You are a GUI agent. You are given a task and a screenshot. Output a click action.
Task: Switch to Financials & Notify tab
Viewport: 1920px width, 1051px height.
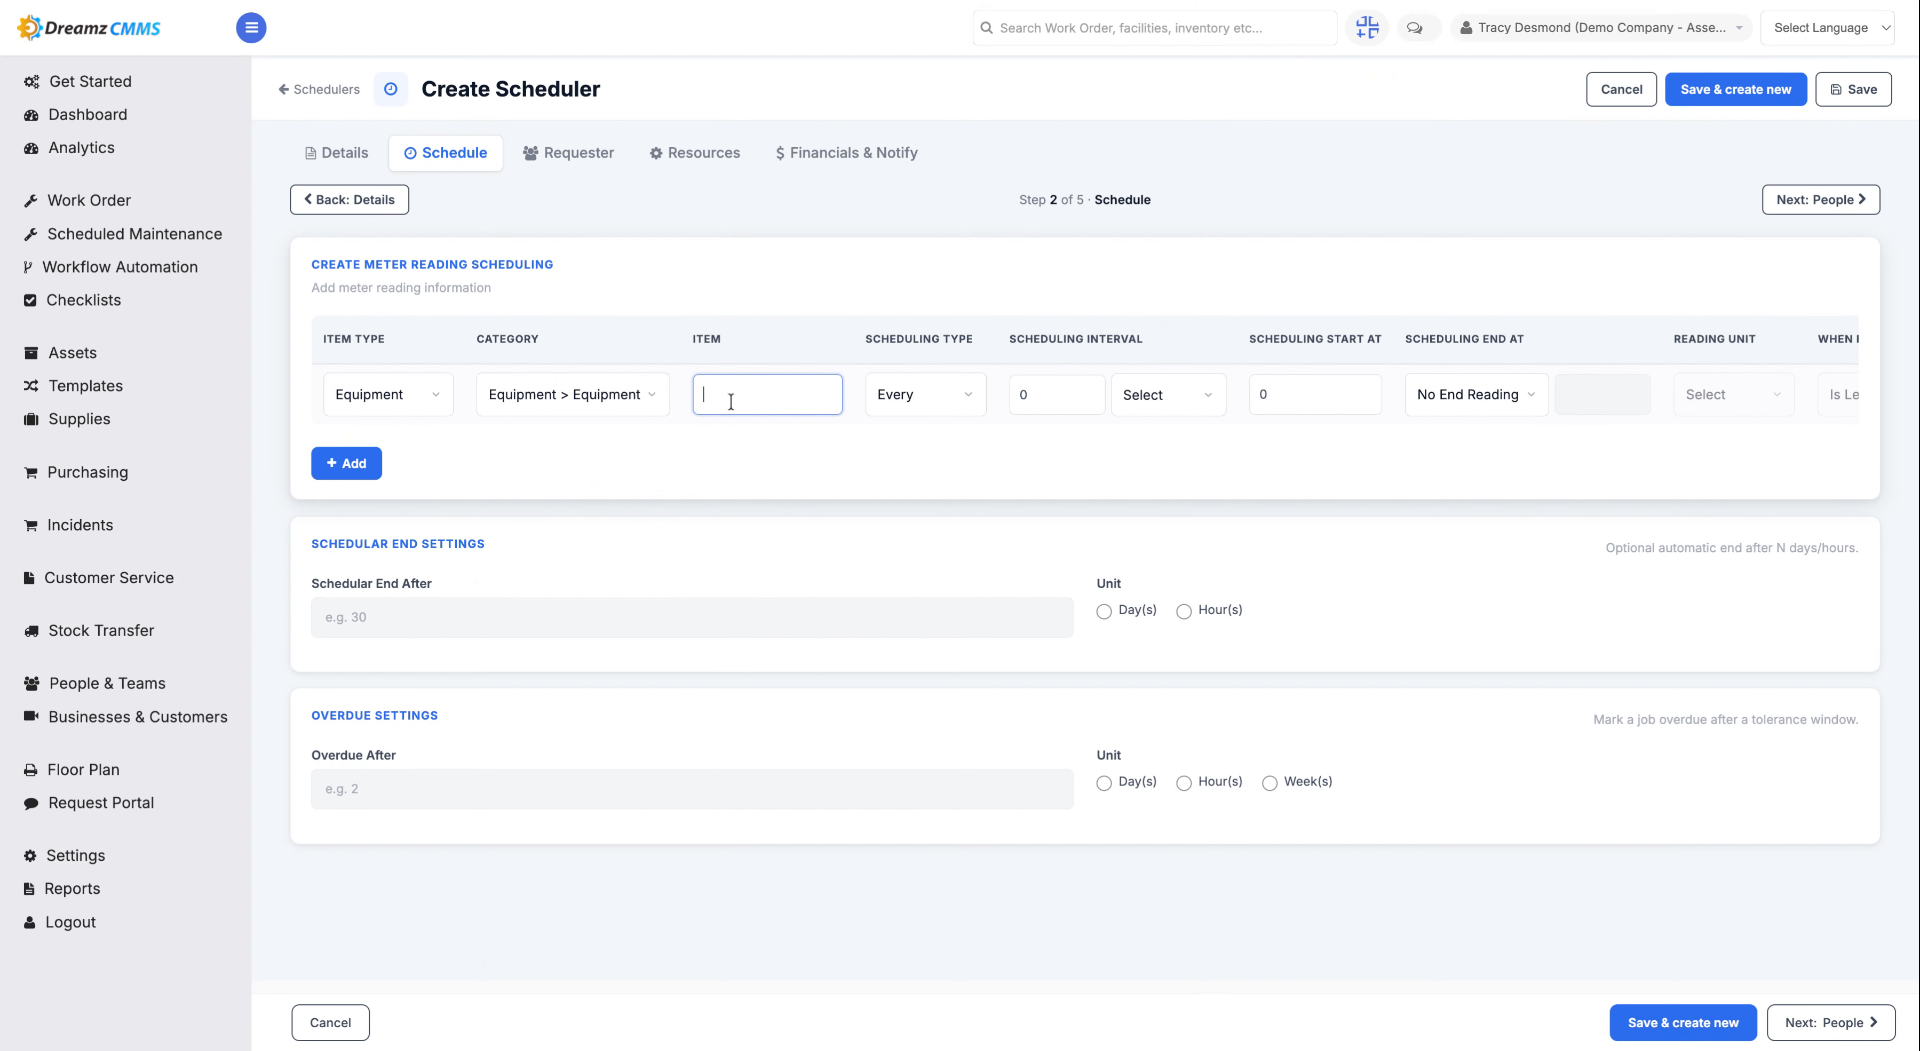[x=846, y=153]
